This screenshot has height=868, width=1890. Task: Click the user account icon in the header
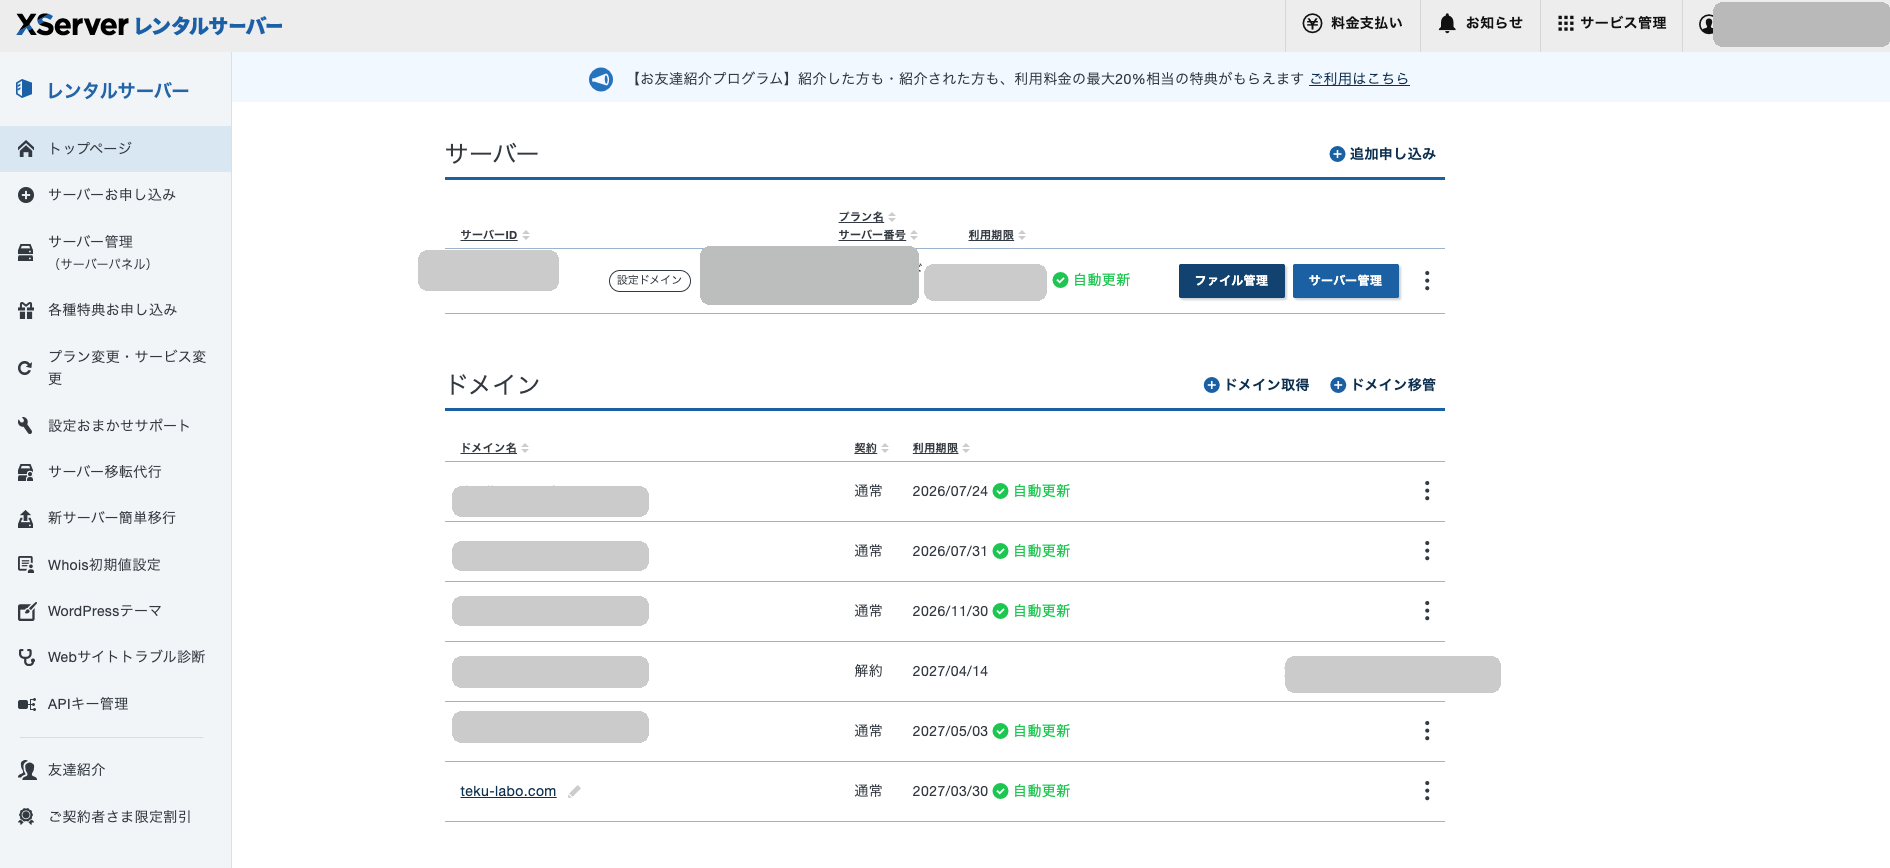pyautogui.click(x=1706, y=24)
